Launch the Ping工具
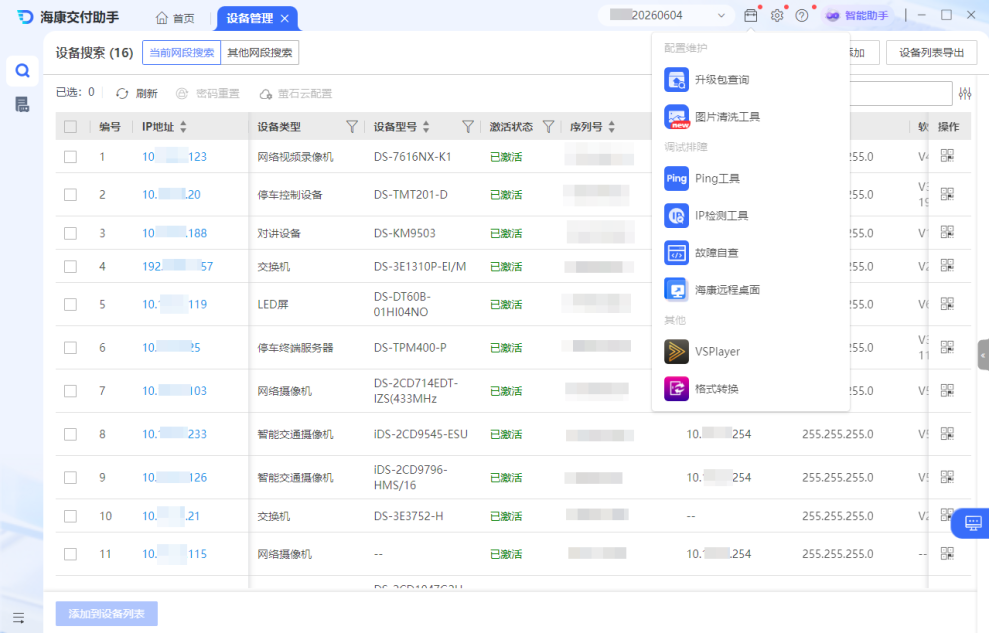 tap(702, 178)
